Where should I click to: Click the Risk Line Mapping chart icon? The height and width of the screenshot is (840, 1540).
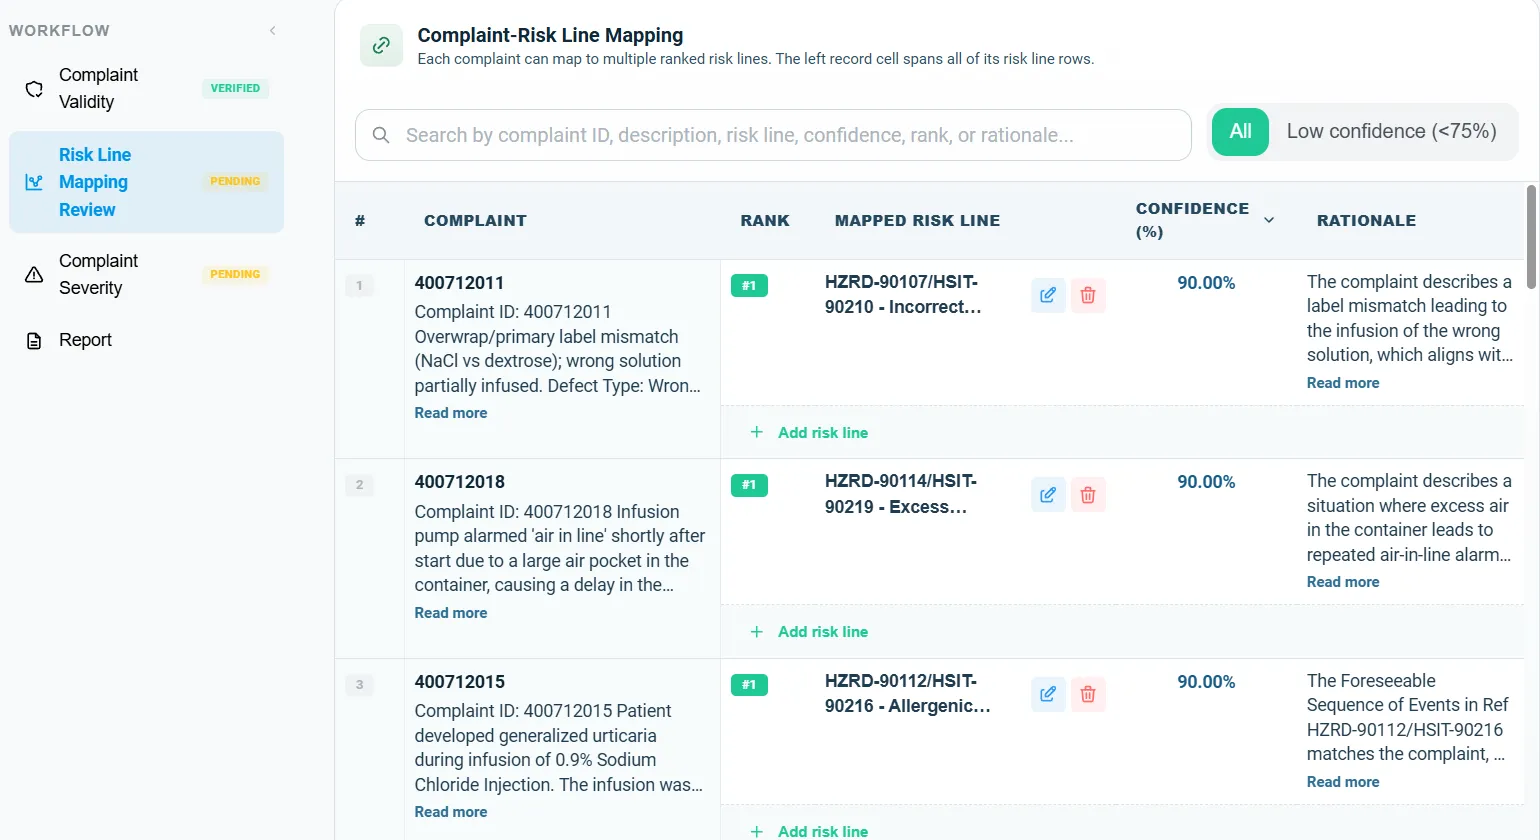34,182
